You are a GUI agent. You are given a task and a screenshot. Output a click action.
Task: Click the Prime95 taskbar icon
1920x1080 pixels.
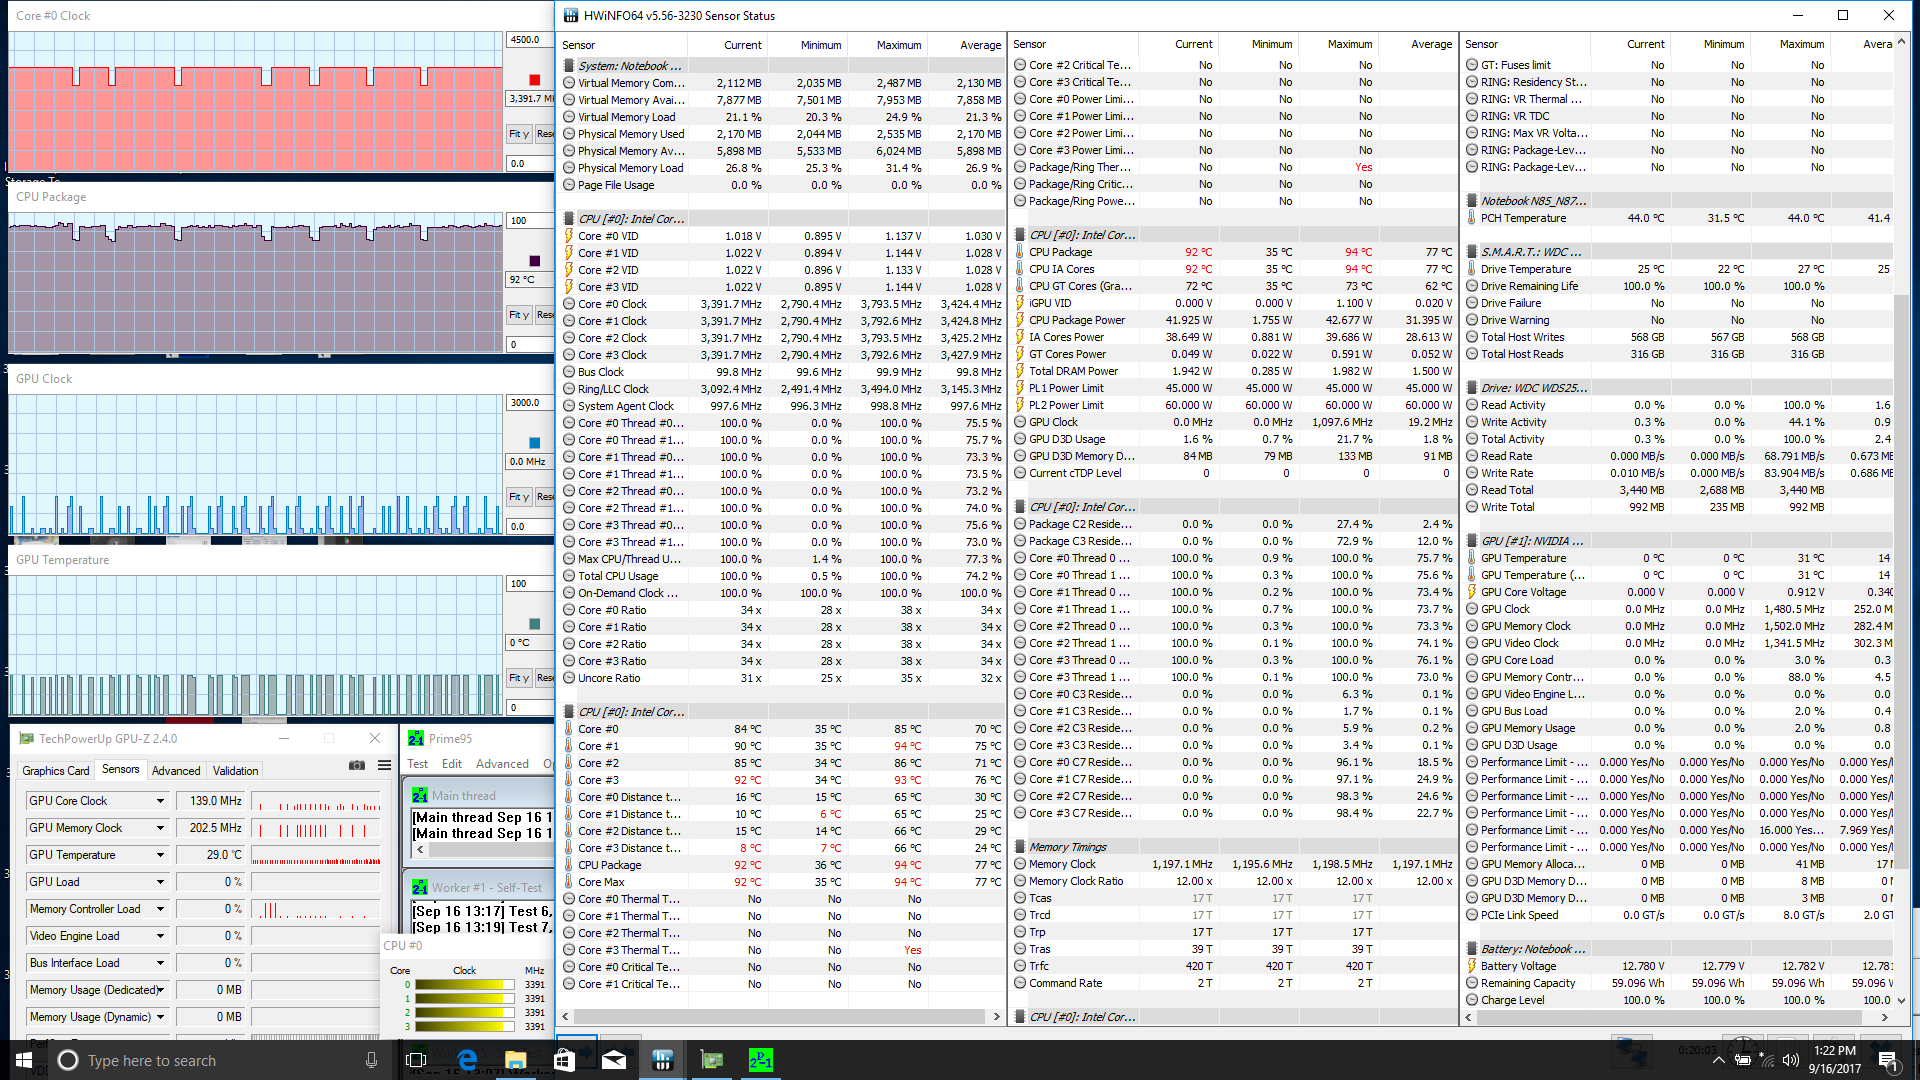click(x=761, y=1060)
